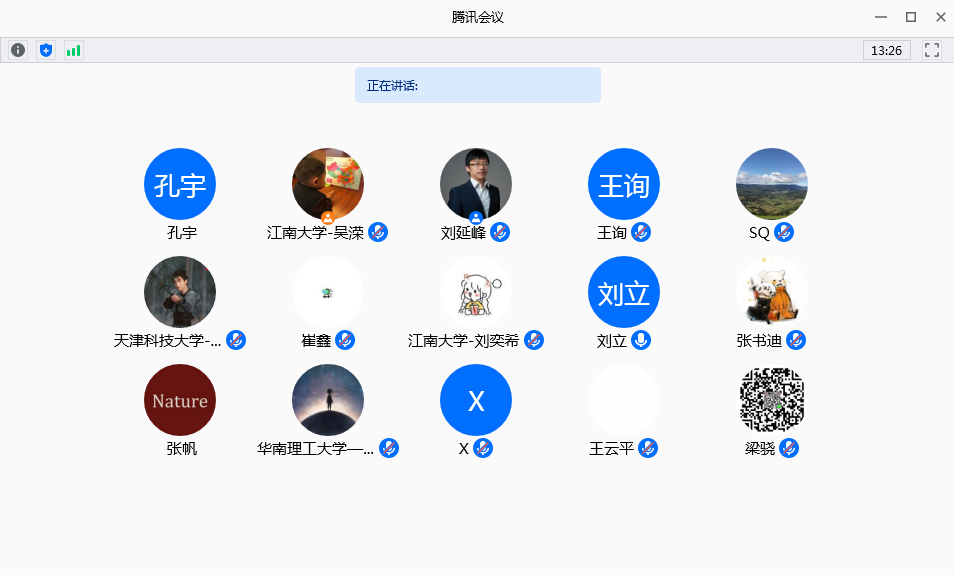The width and height of the screenshot is (954, 575).
Task: Select the 孔宇 participant avatar
Action: [180, 184]
